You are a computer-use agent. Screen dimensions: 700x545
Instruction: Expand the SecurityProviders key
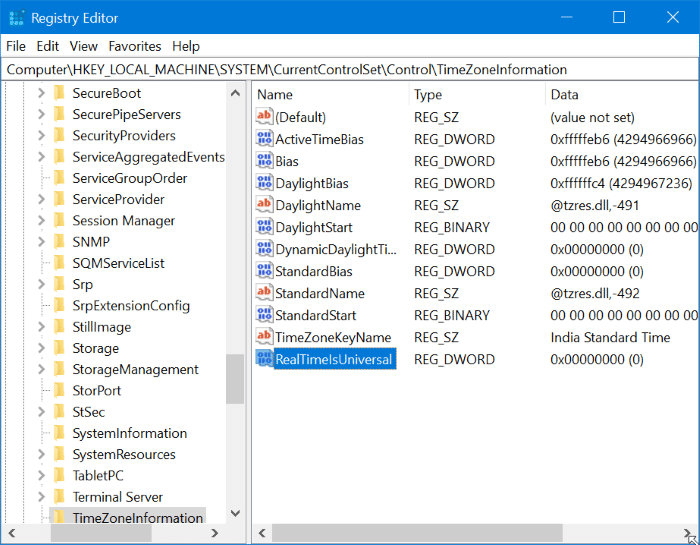point(42,135)
